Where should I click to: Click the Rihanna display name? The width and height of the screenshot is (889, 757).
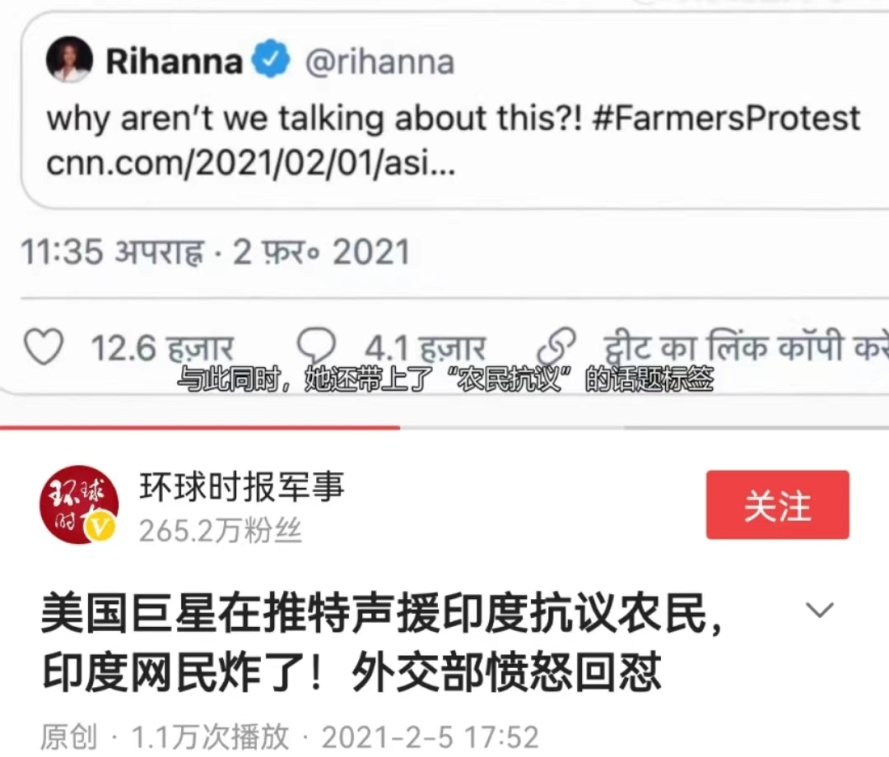tap(174, 61)
